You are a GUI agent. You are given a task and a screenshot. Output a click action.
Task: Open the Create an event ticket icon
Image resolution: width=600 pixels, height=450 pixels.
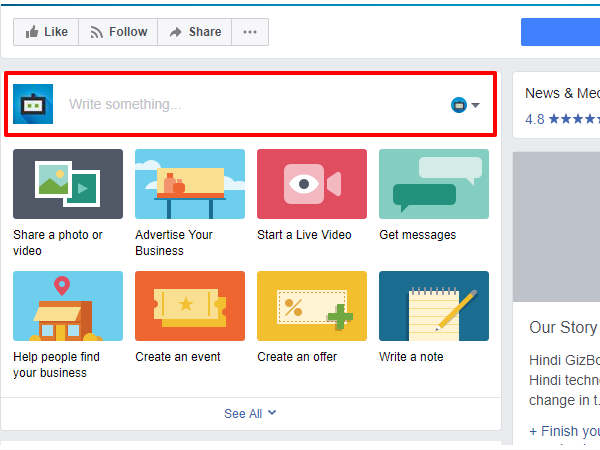click(190, 306)
